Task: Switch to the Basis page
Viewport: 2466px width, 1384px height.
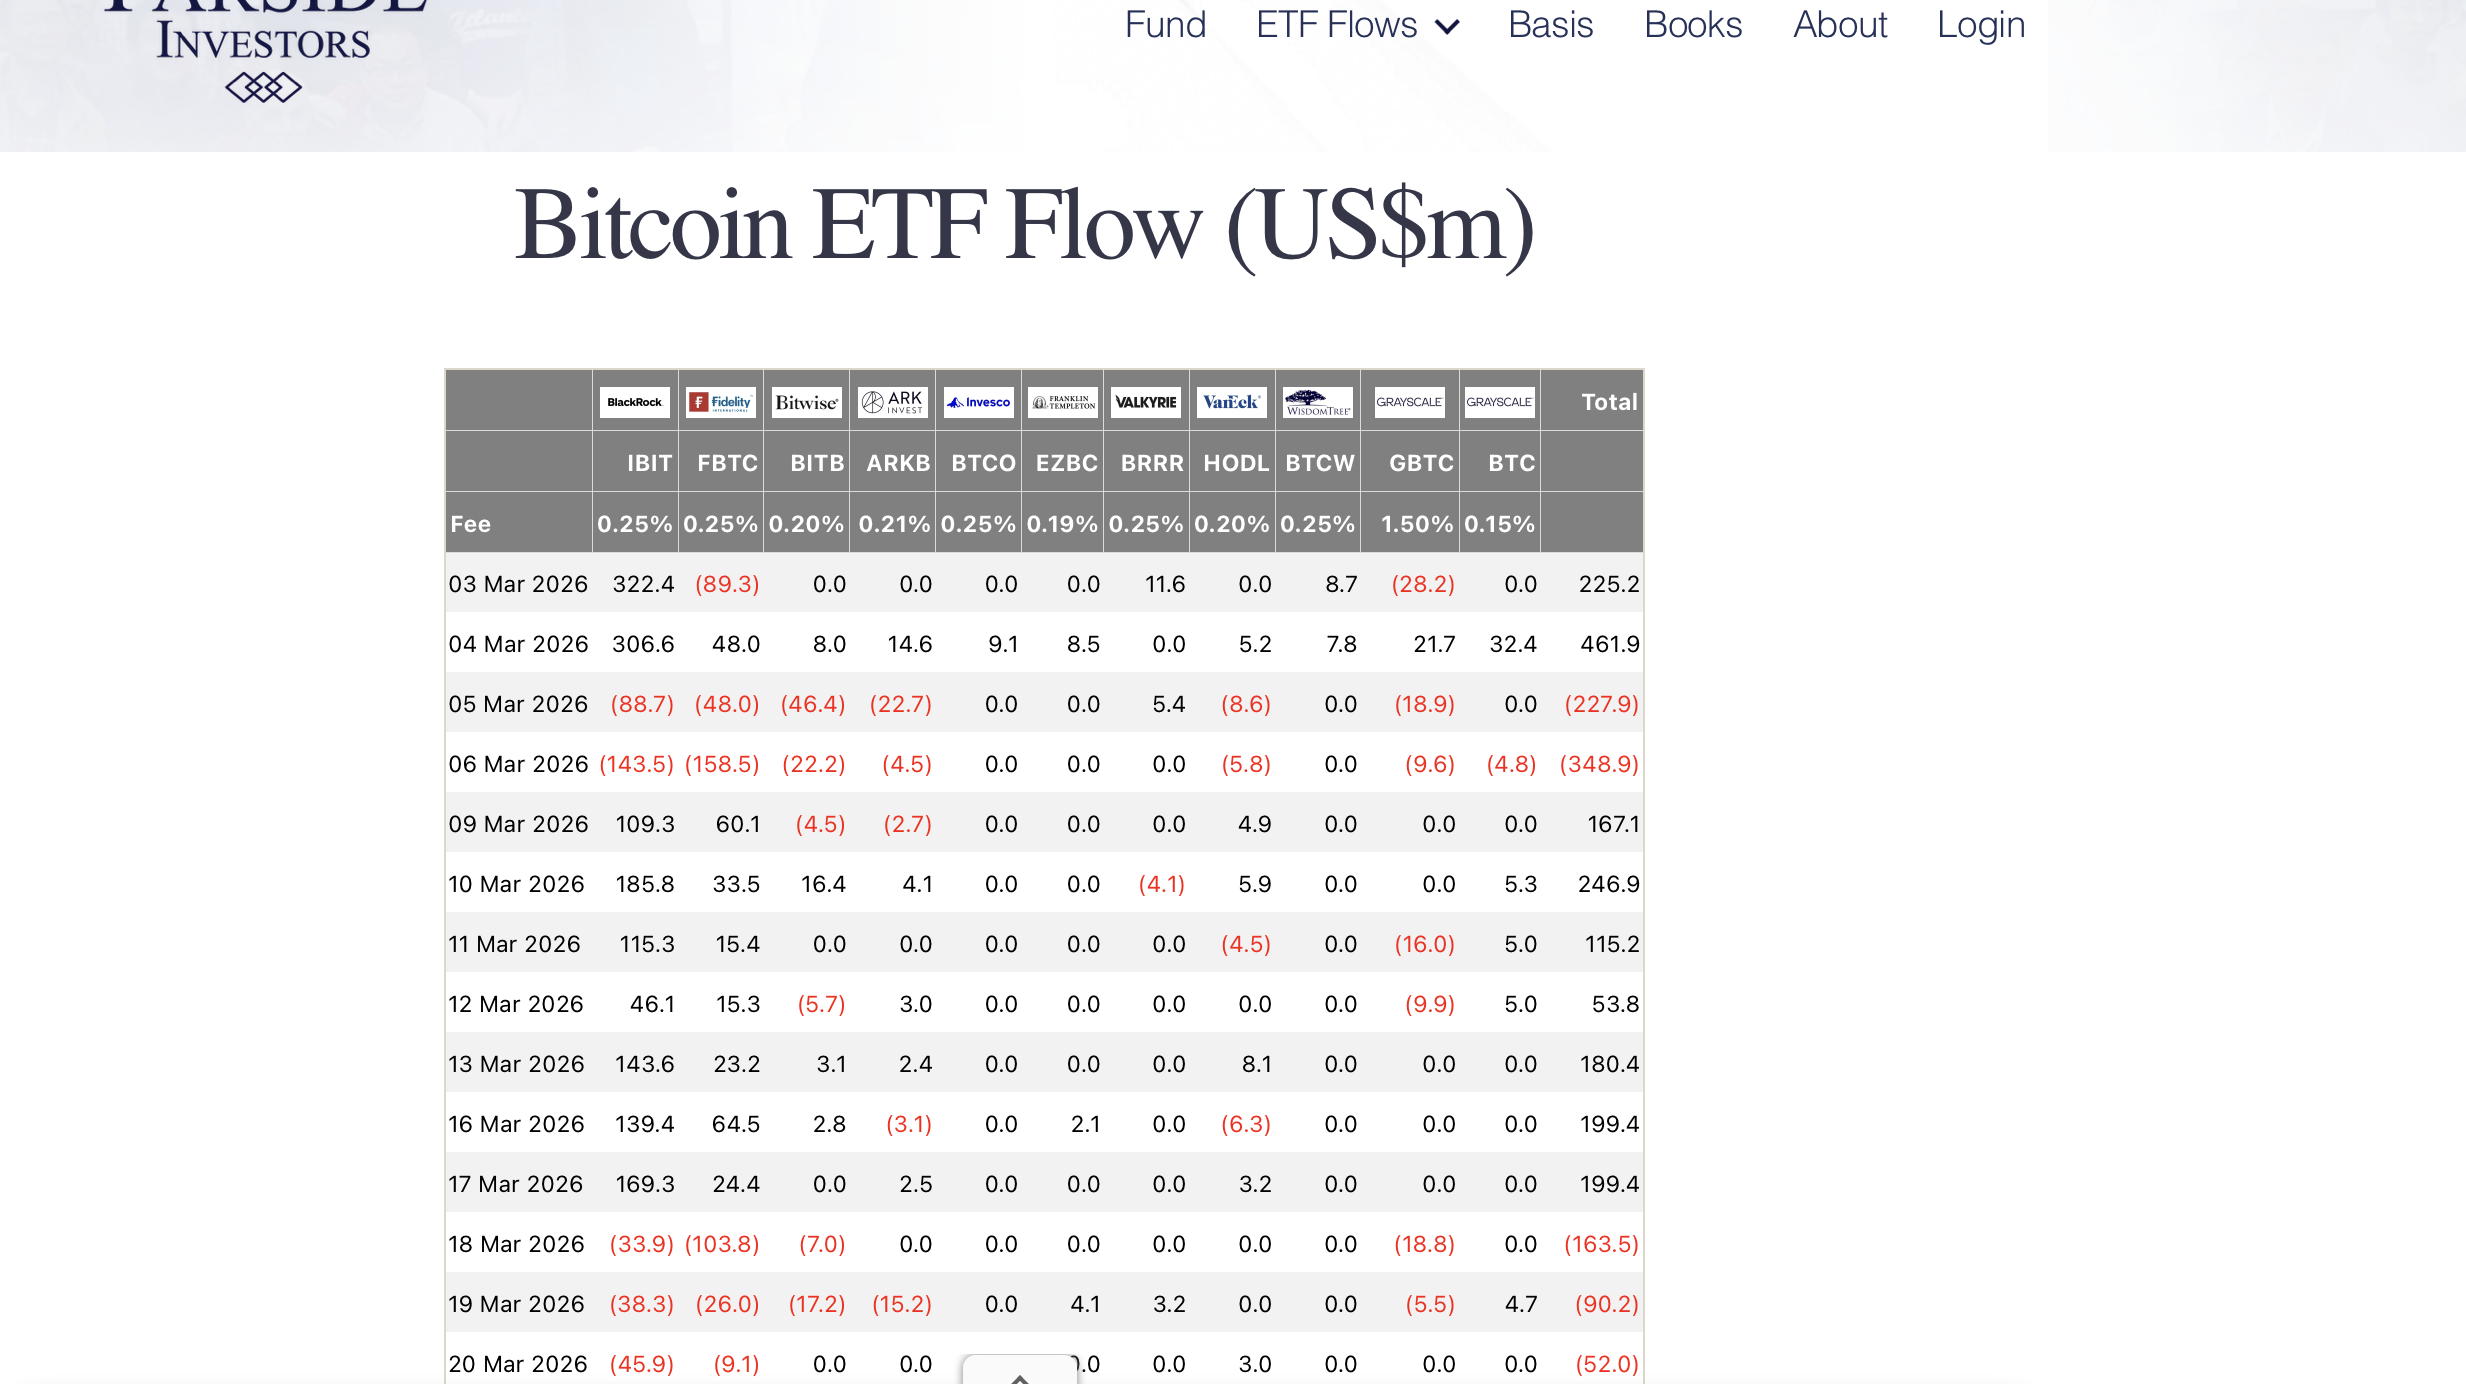Action: (1550, 25)
